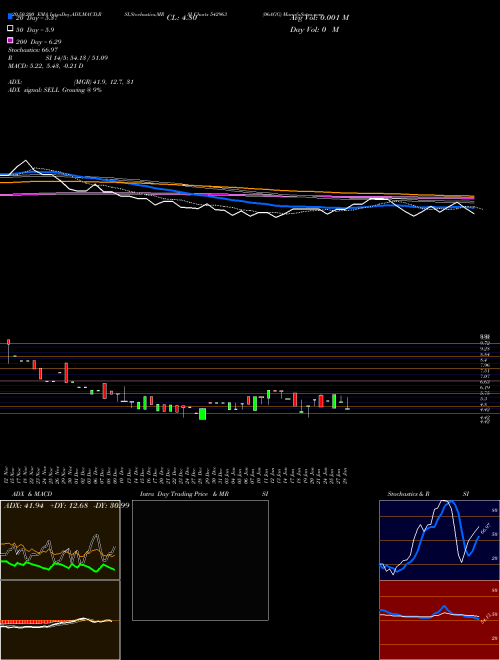Click the white 50 Day legend swatch

(10, 29)
